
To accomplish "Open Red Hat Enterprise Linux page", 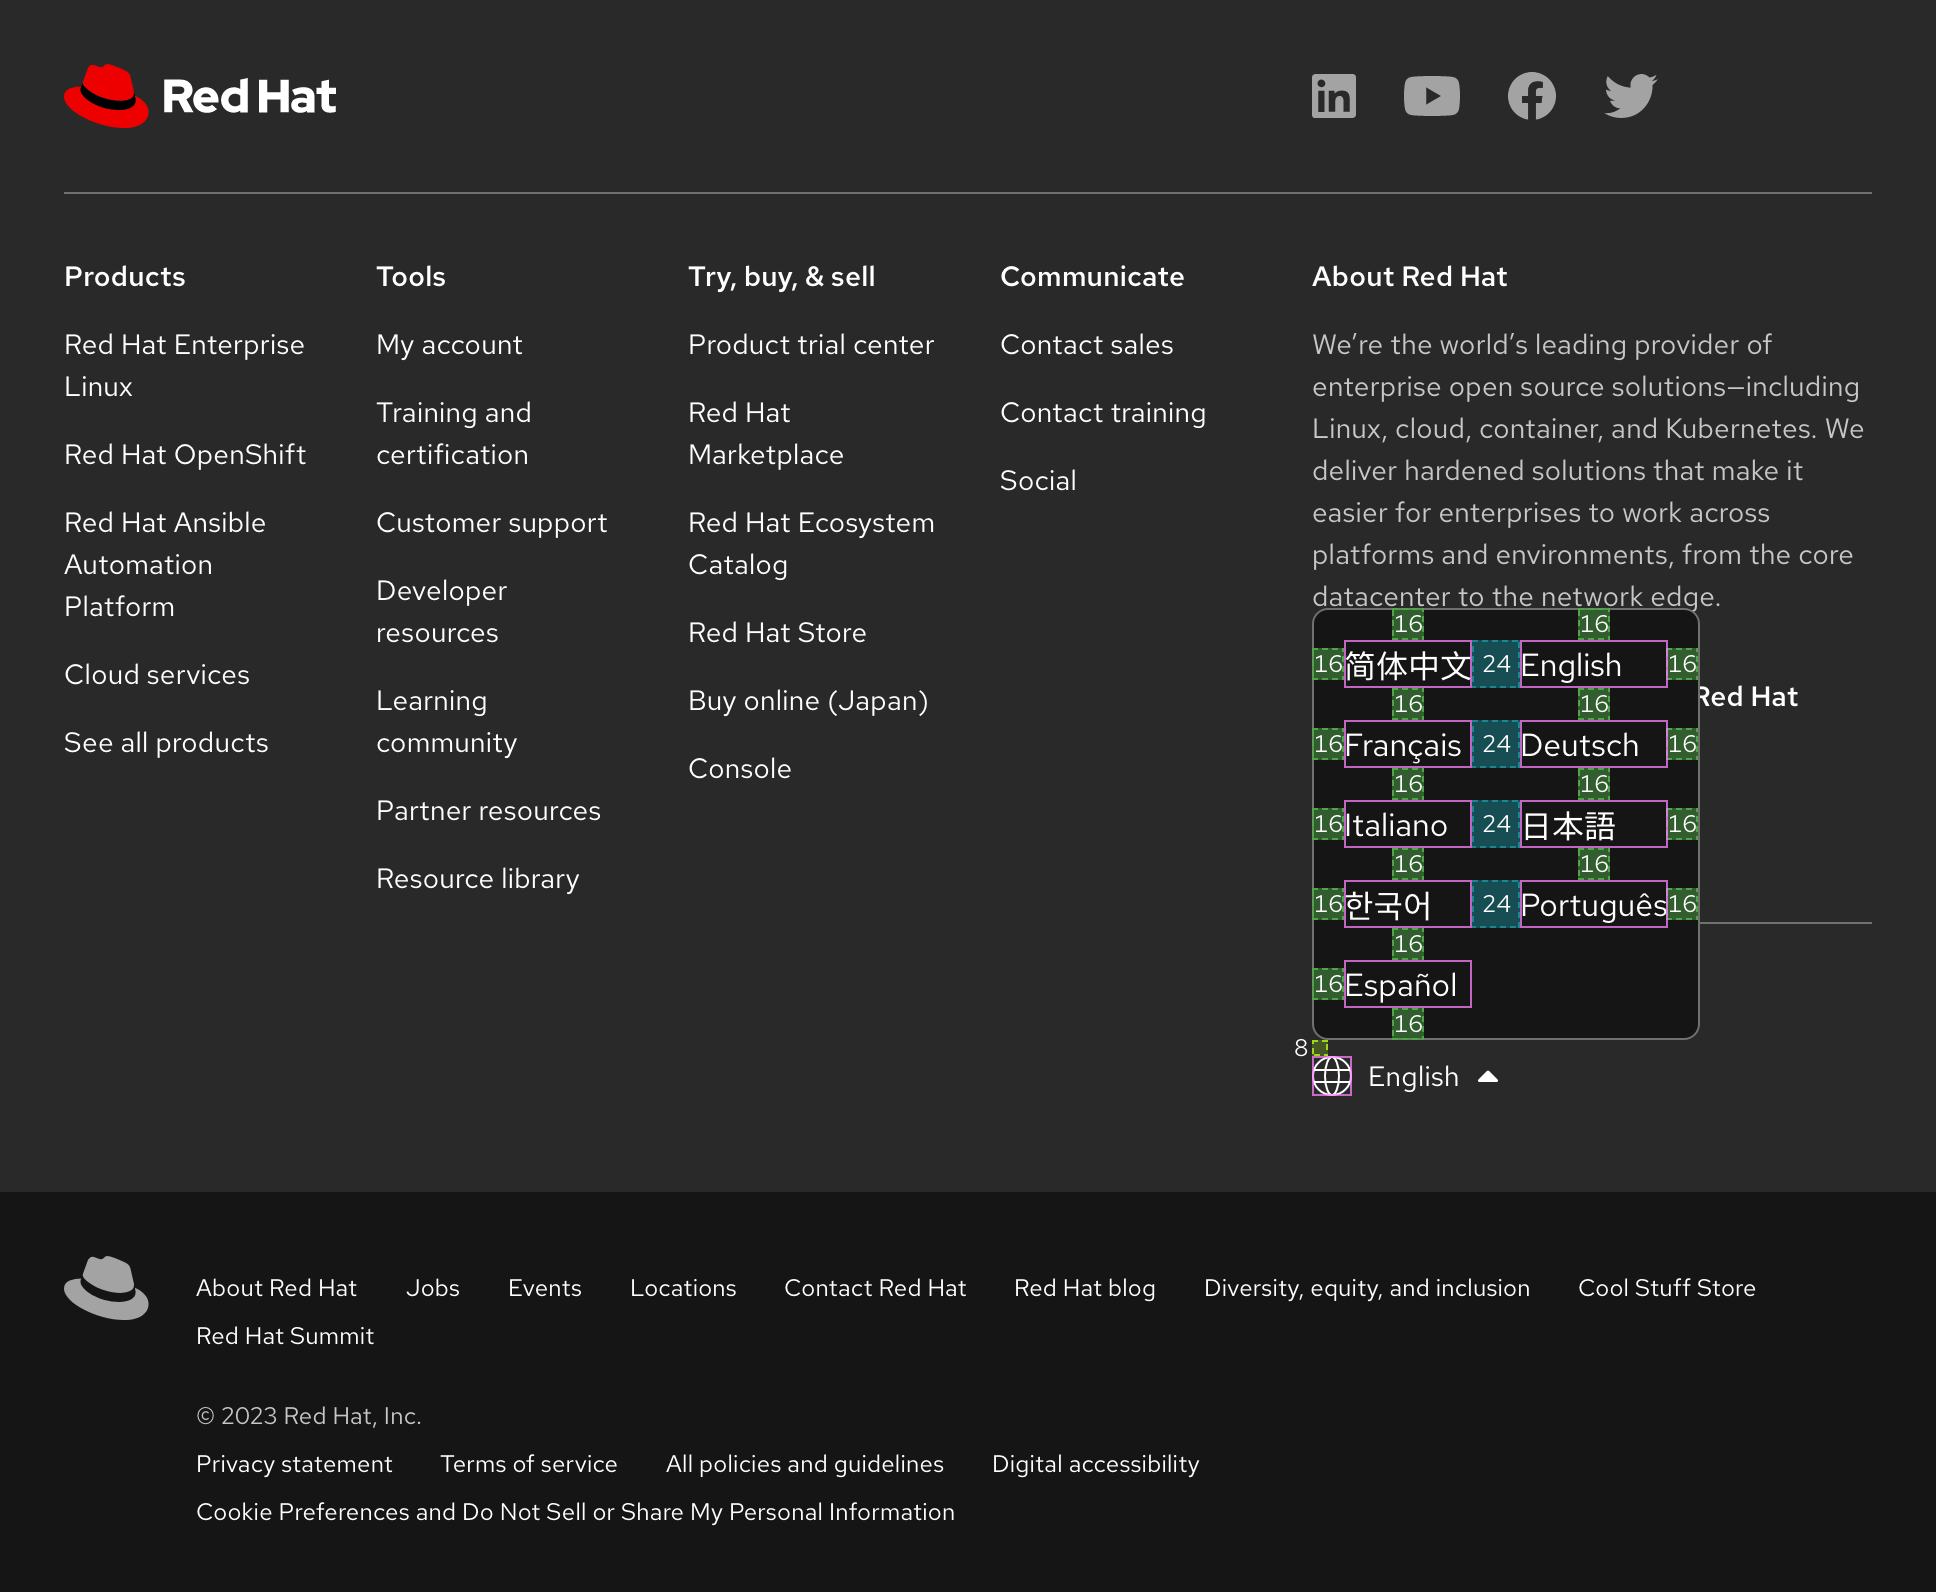I will click(x=184, y=365).
